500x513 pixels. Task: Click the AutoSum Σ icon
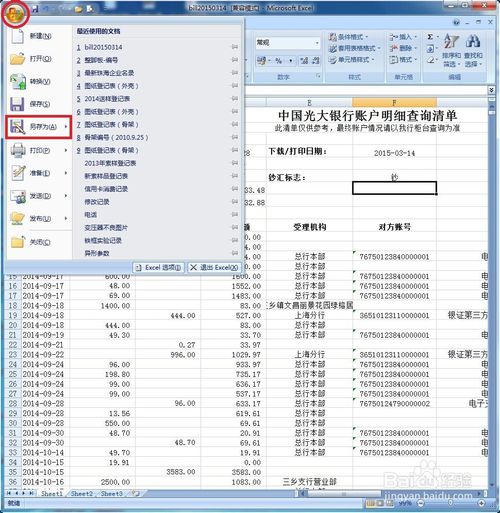click(x=430, y=37)
